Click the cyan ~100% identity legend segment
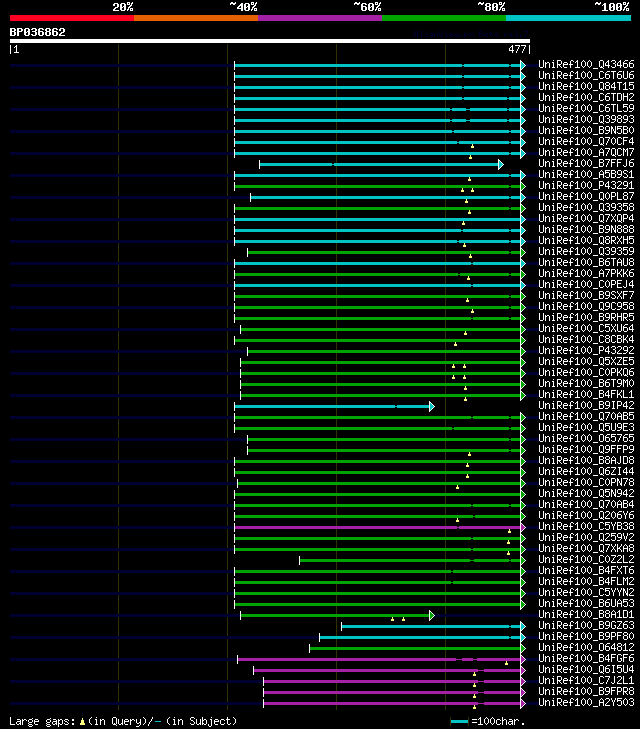640x729 pixels. point(568,18)
